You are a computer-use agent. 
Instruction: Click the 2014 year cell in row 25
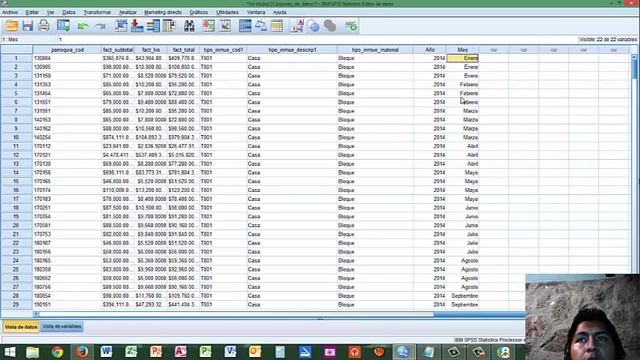tap(430, 269)
